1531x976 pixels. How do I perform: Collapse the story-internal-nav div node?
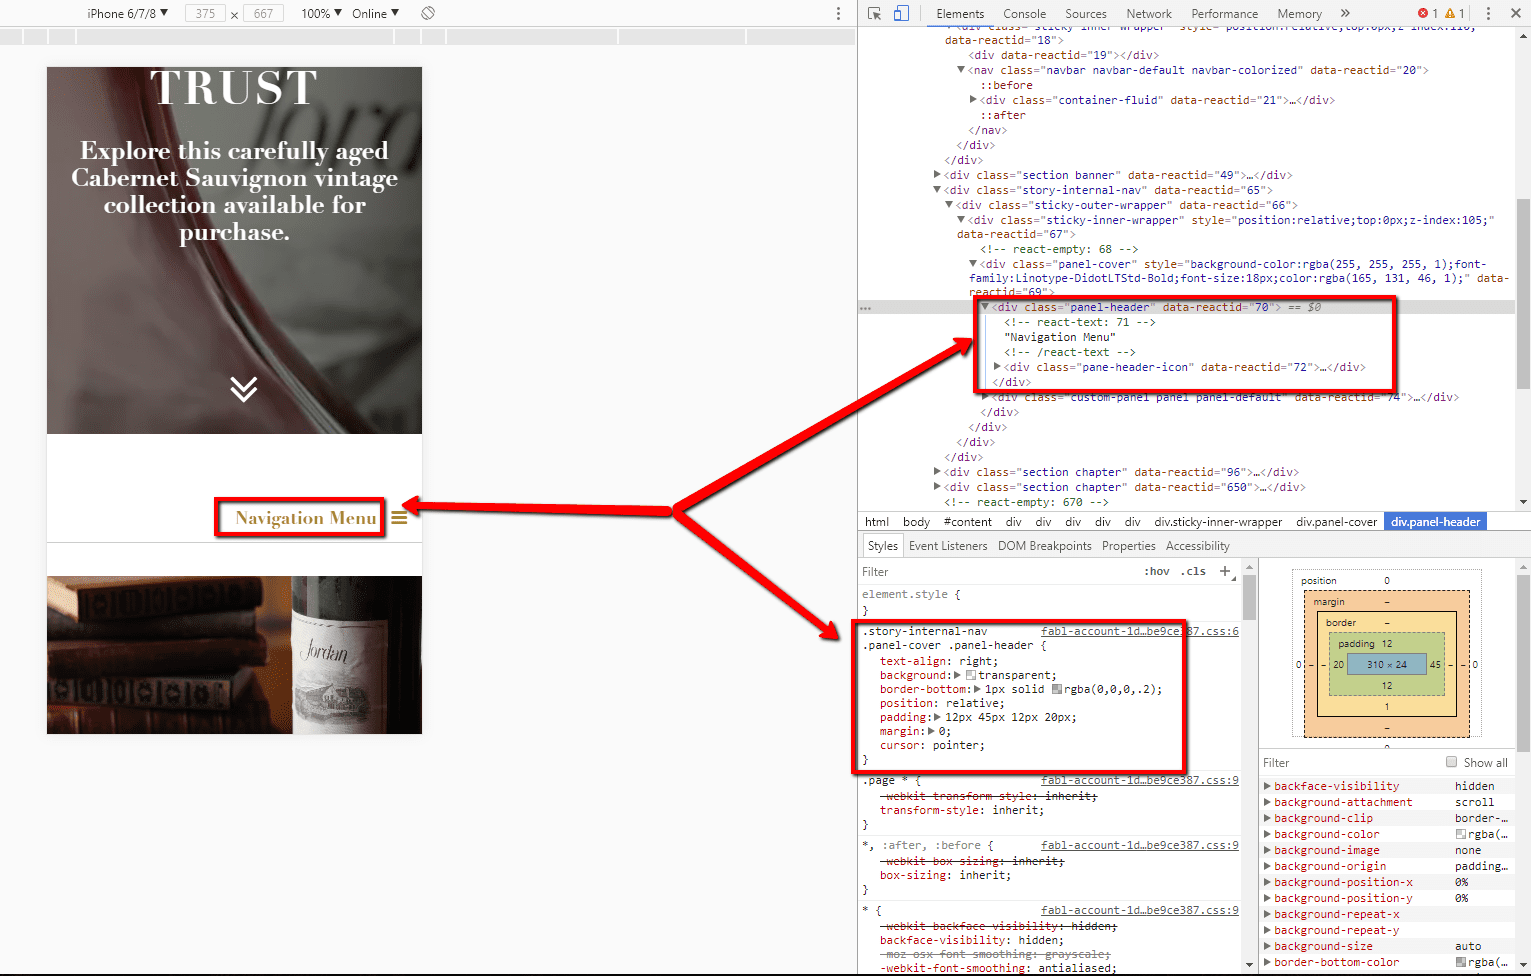coord(937,190)
